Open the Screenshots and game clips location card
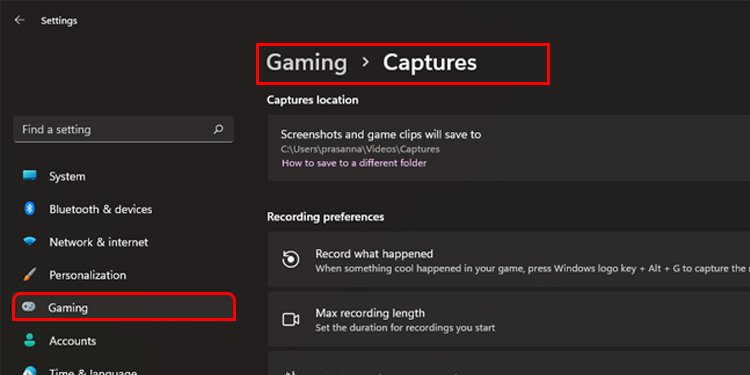Viewport: 750px width, 375px height. point(508,148)
